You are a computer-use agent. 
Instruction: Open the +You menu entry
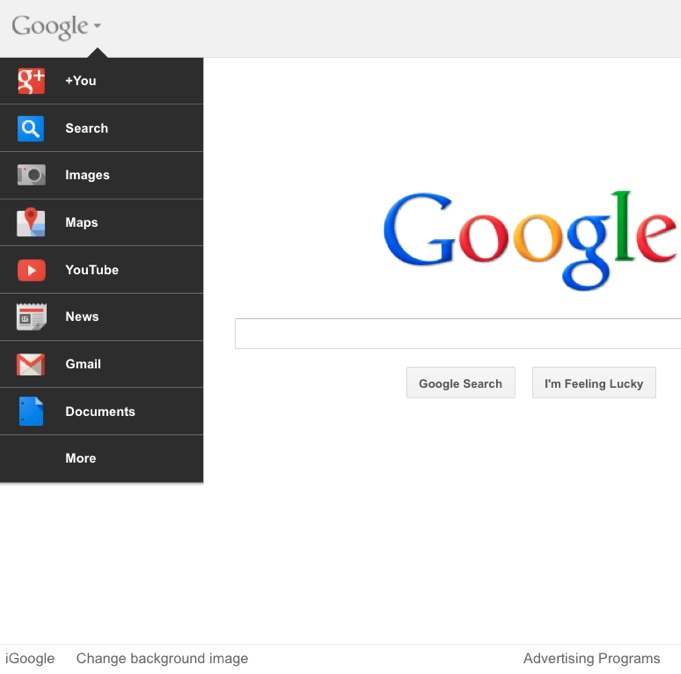pyautogui.click(x=101, y=81)
